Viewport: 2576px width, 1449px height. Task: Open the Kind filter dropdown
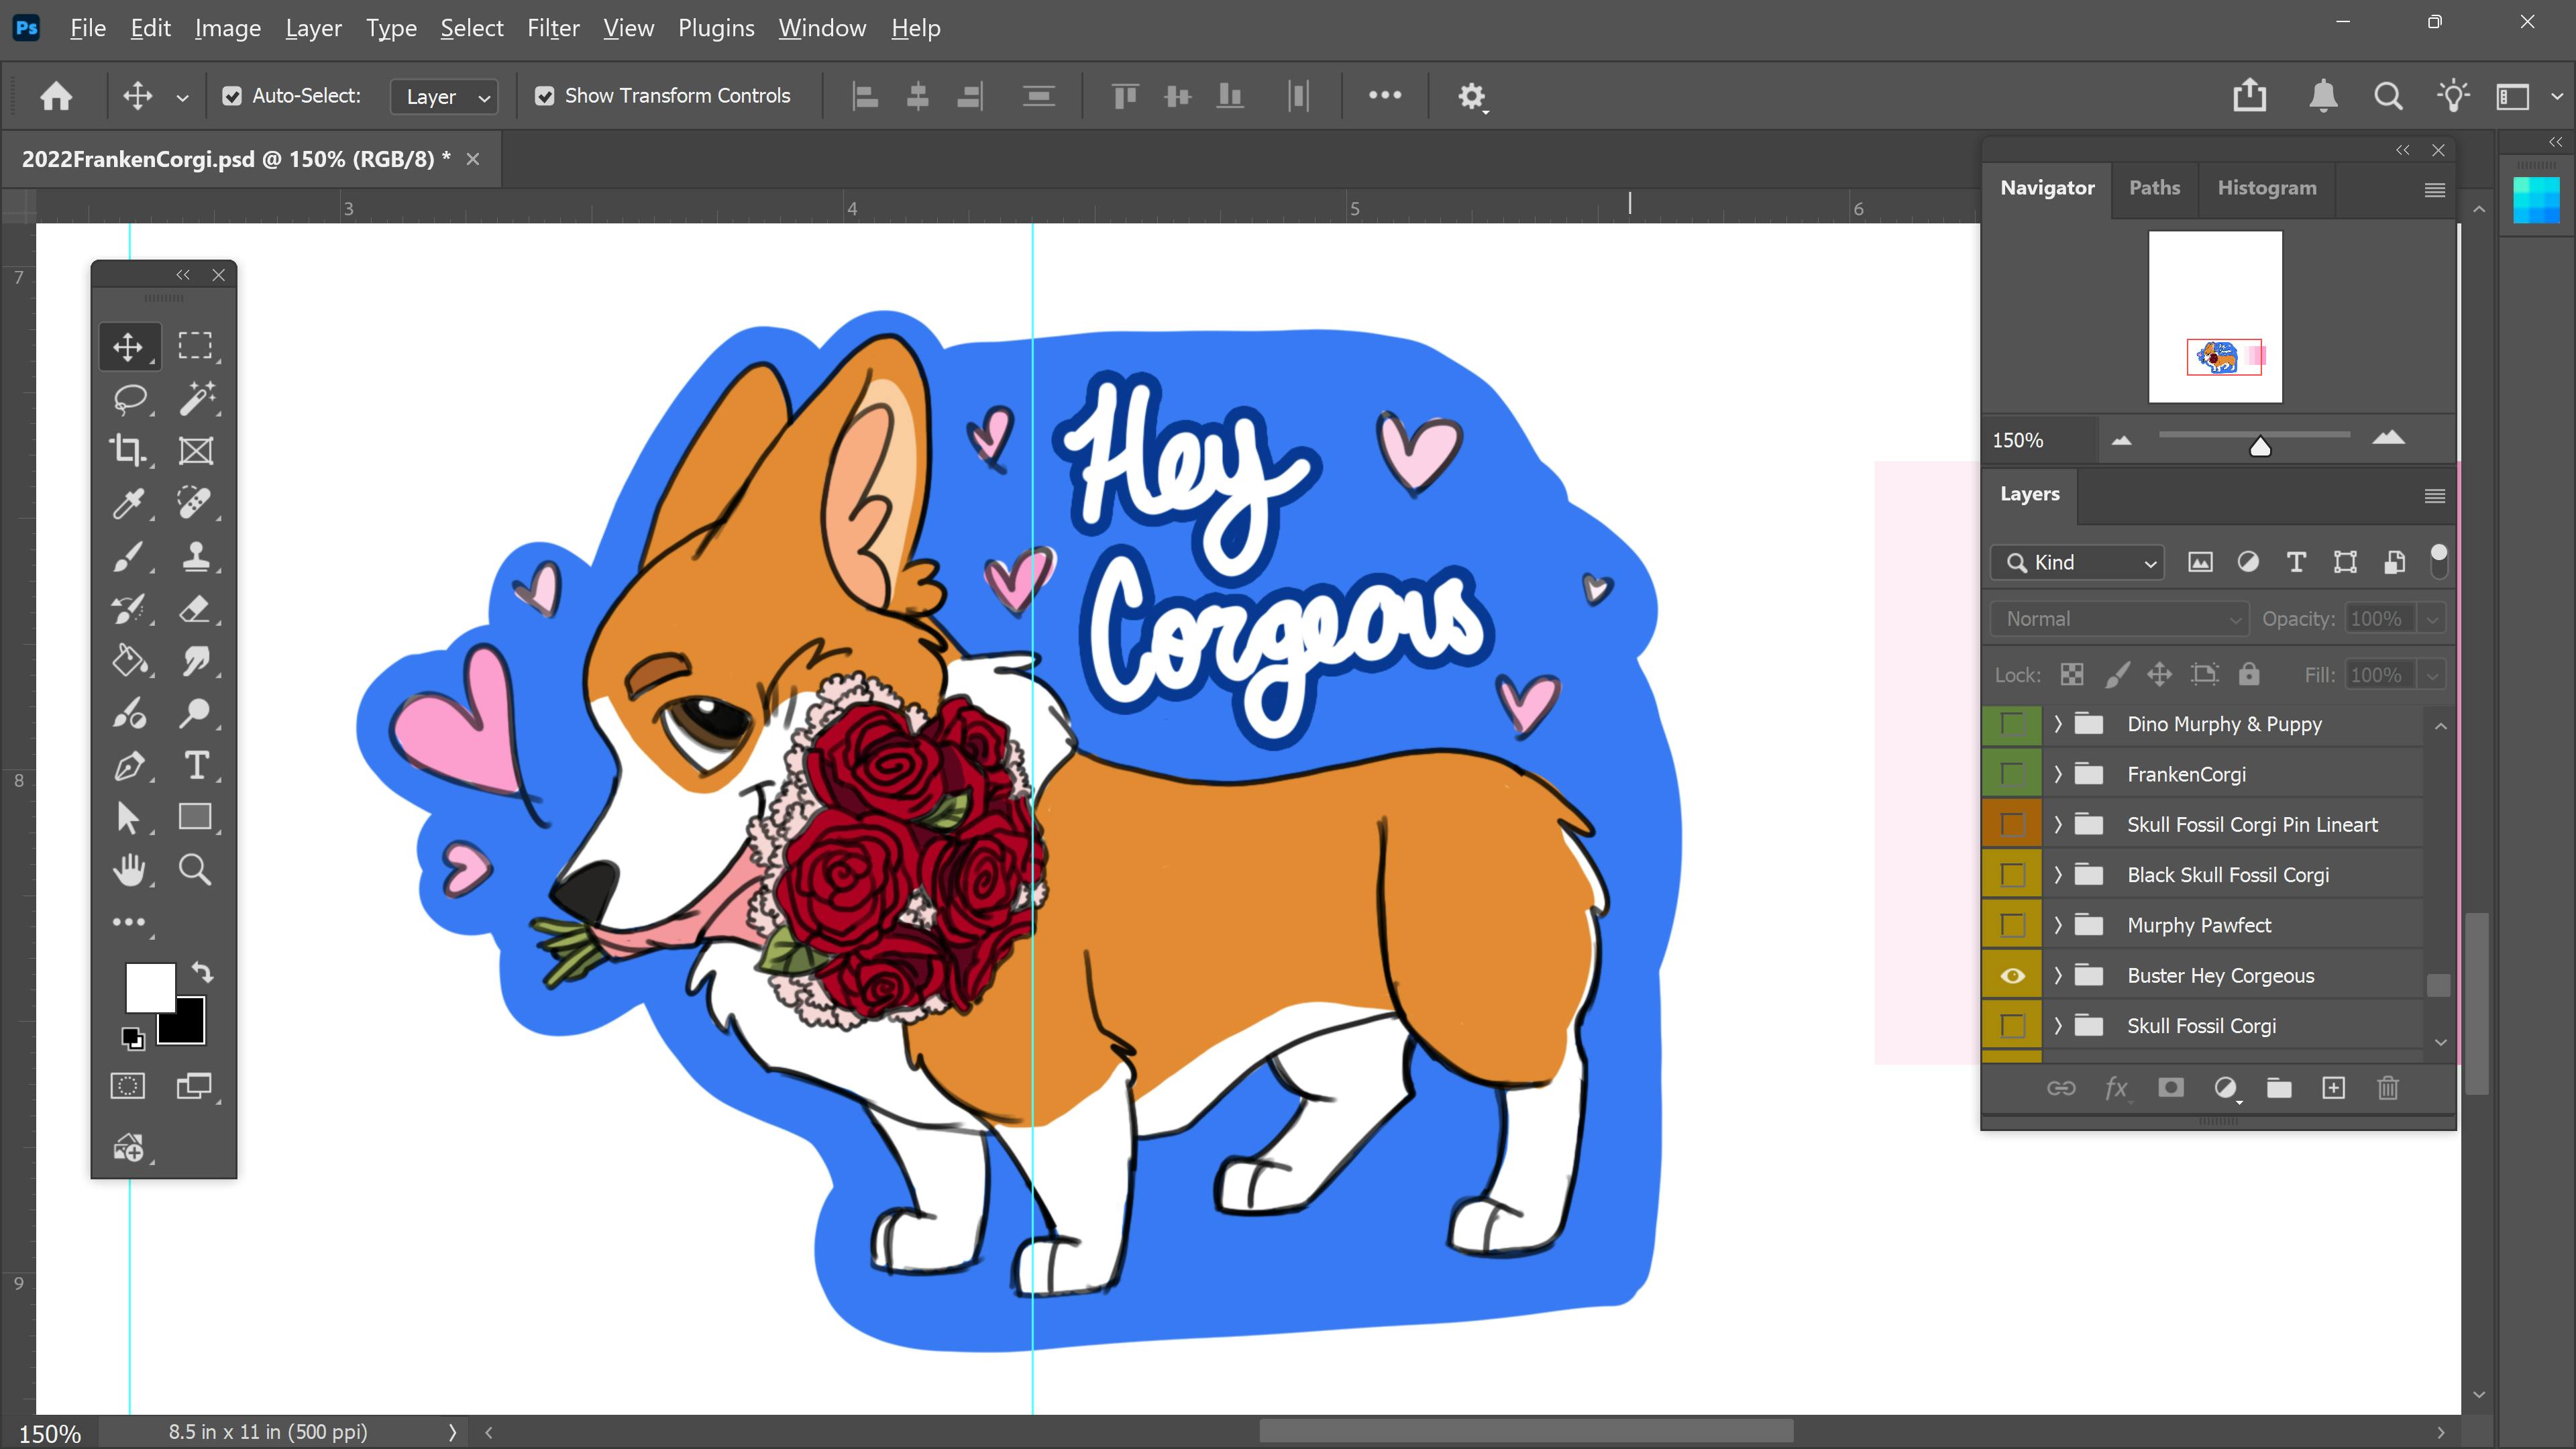pyautogui.click(x=2078, y=563)
